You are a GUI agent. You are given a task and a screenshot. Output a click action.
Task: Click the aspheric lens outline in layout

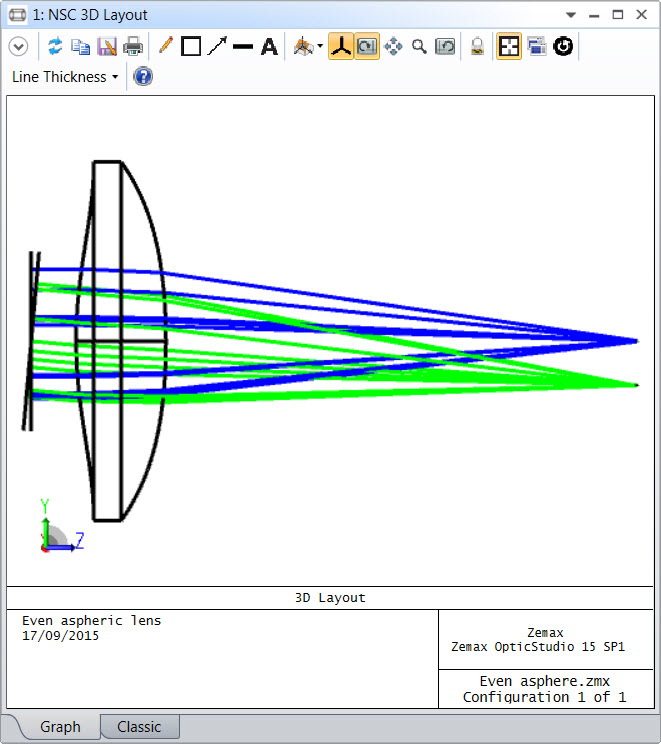[x=121, y=341]
